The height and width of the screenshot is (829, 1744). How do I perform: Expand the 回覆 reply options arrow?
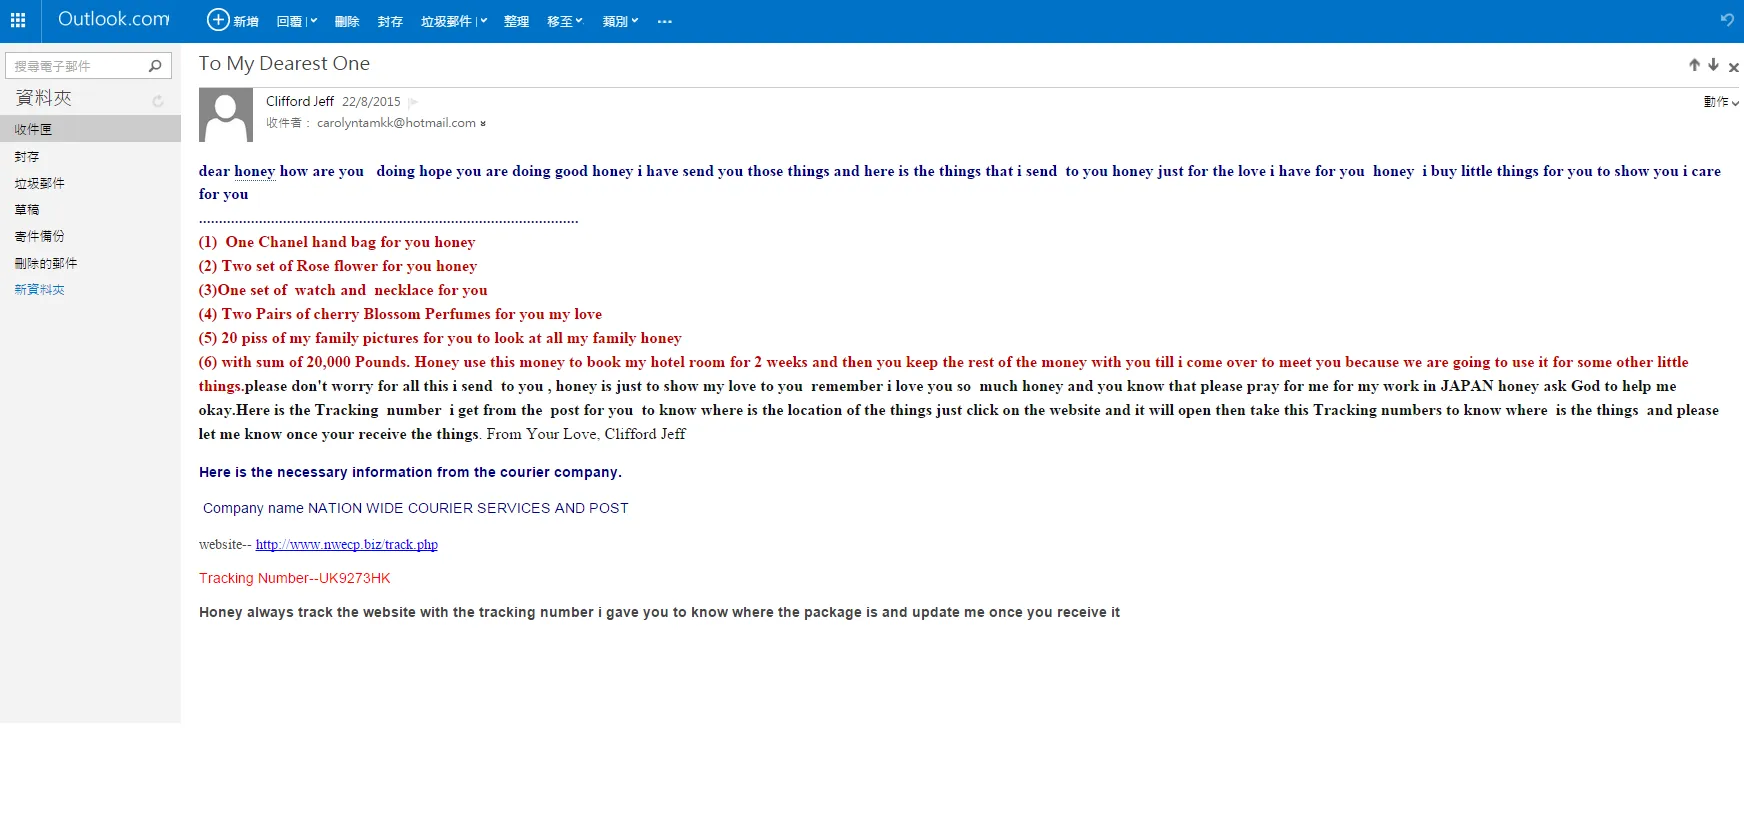(313, 21)
